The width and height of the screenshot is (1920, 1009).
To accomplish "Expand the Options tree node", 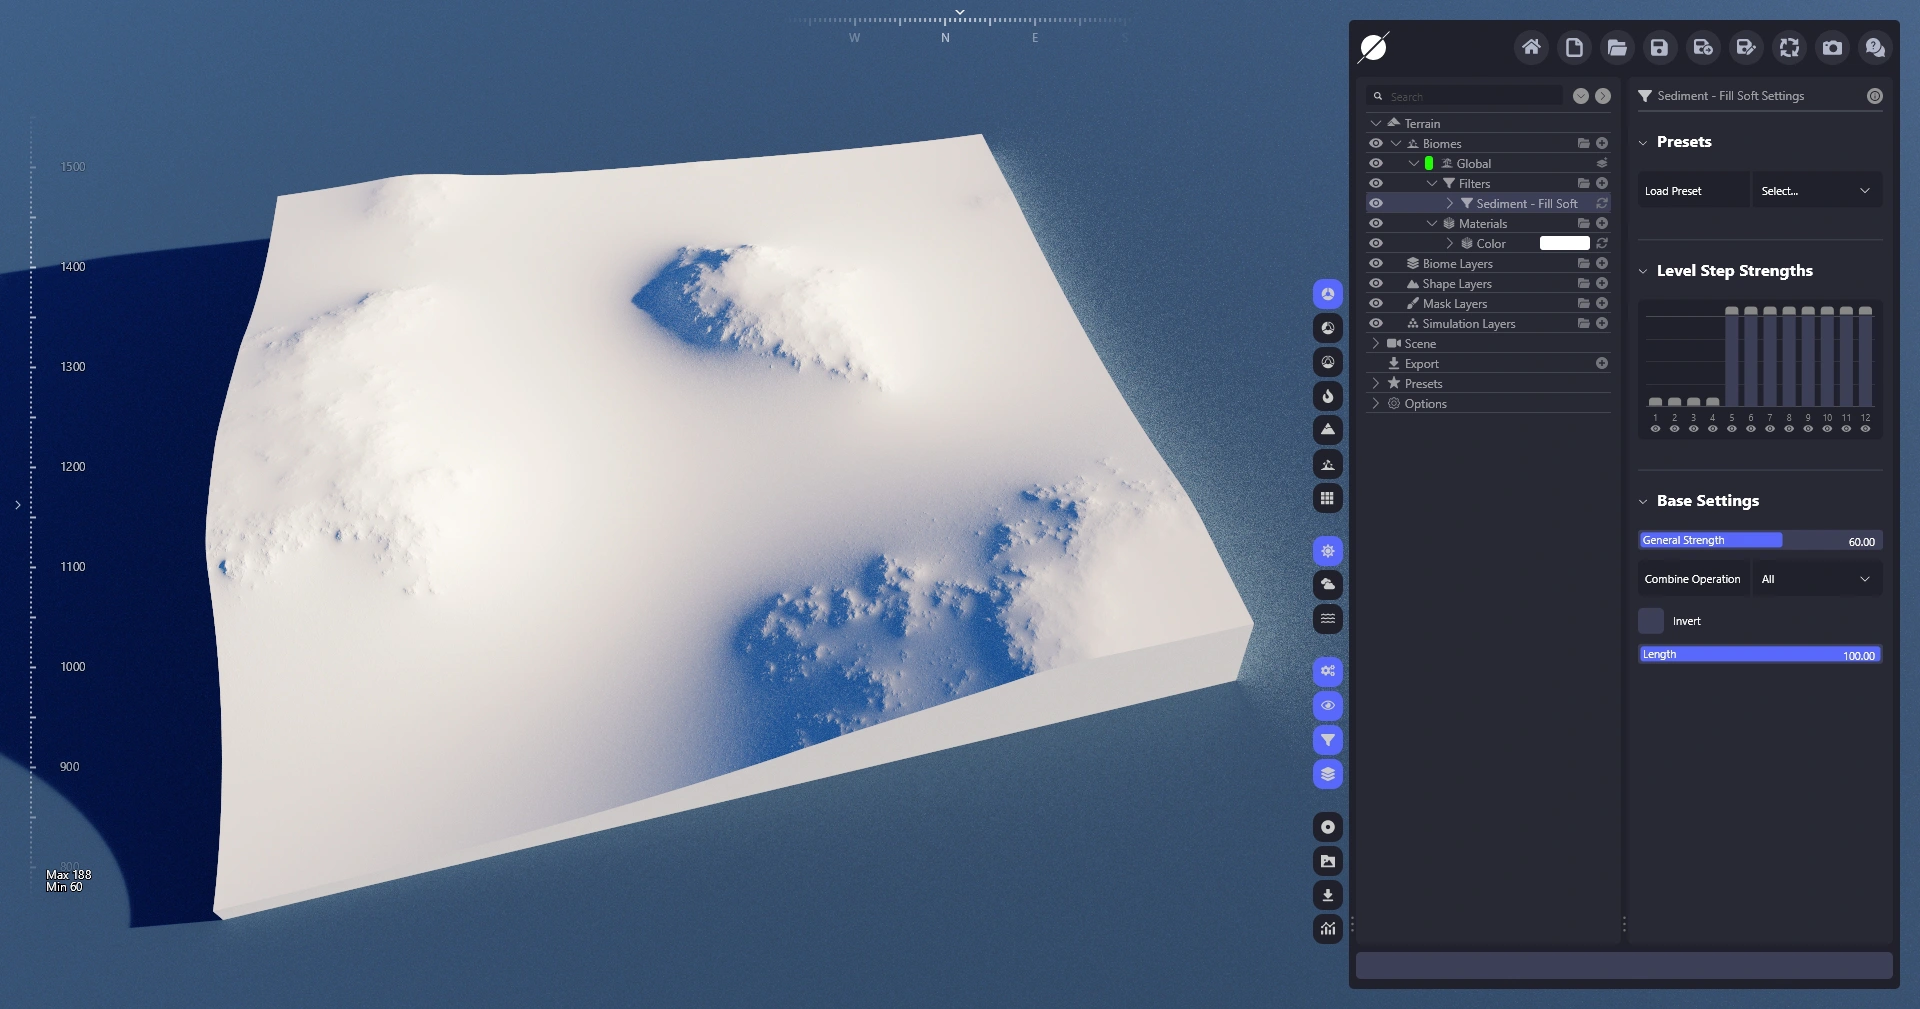I will (x=1376, y=403).
